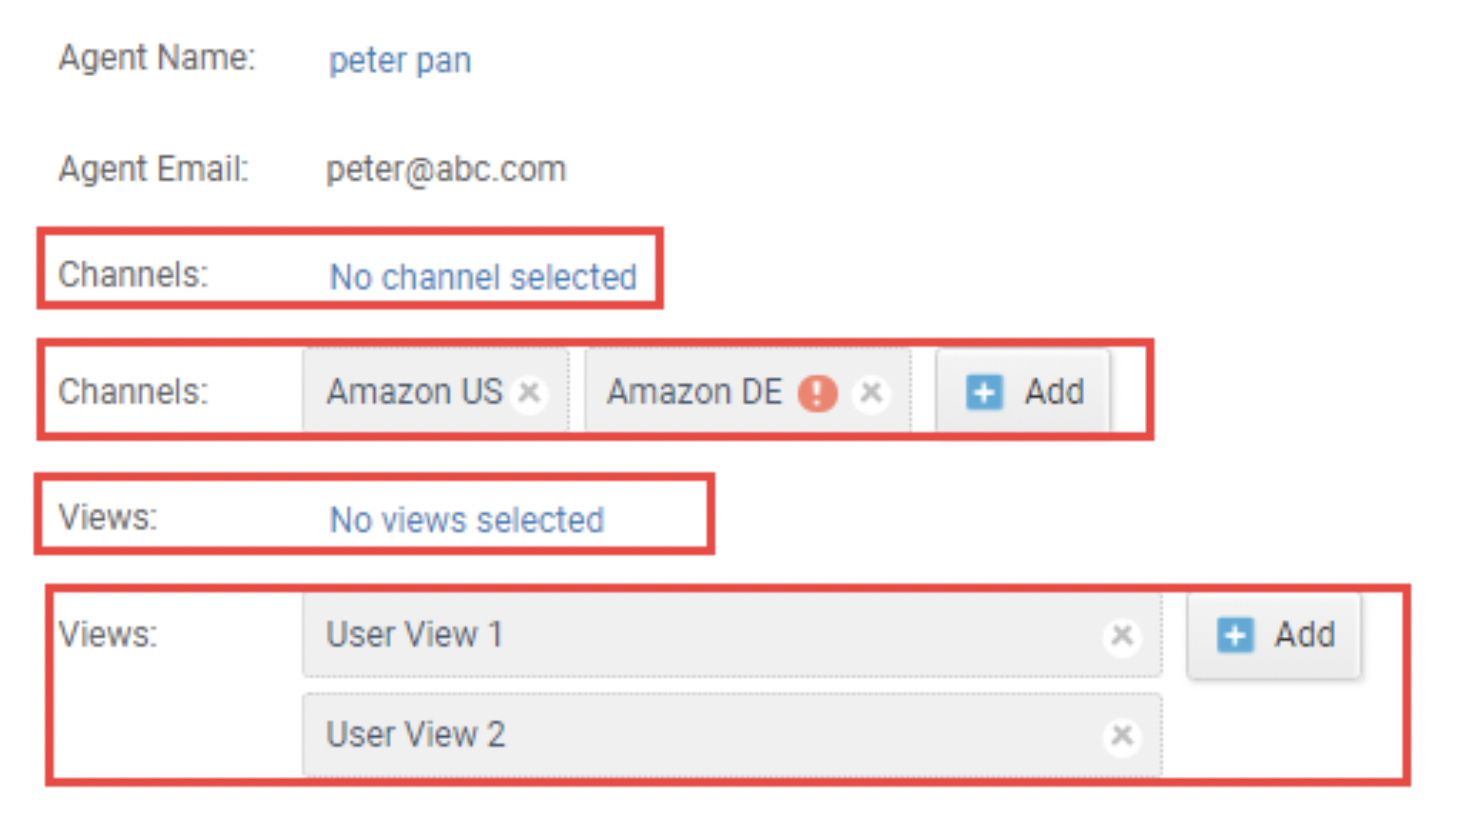Viewport: 1476px width, 840px height.
Task: Remove User View 2 with its x icon
Action: 1122,736
